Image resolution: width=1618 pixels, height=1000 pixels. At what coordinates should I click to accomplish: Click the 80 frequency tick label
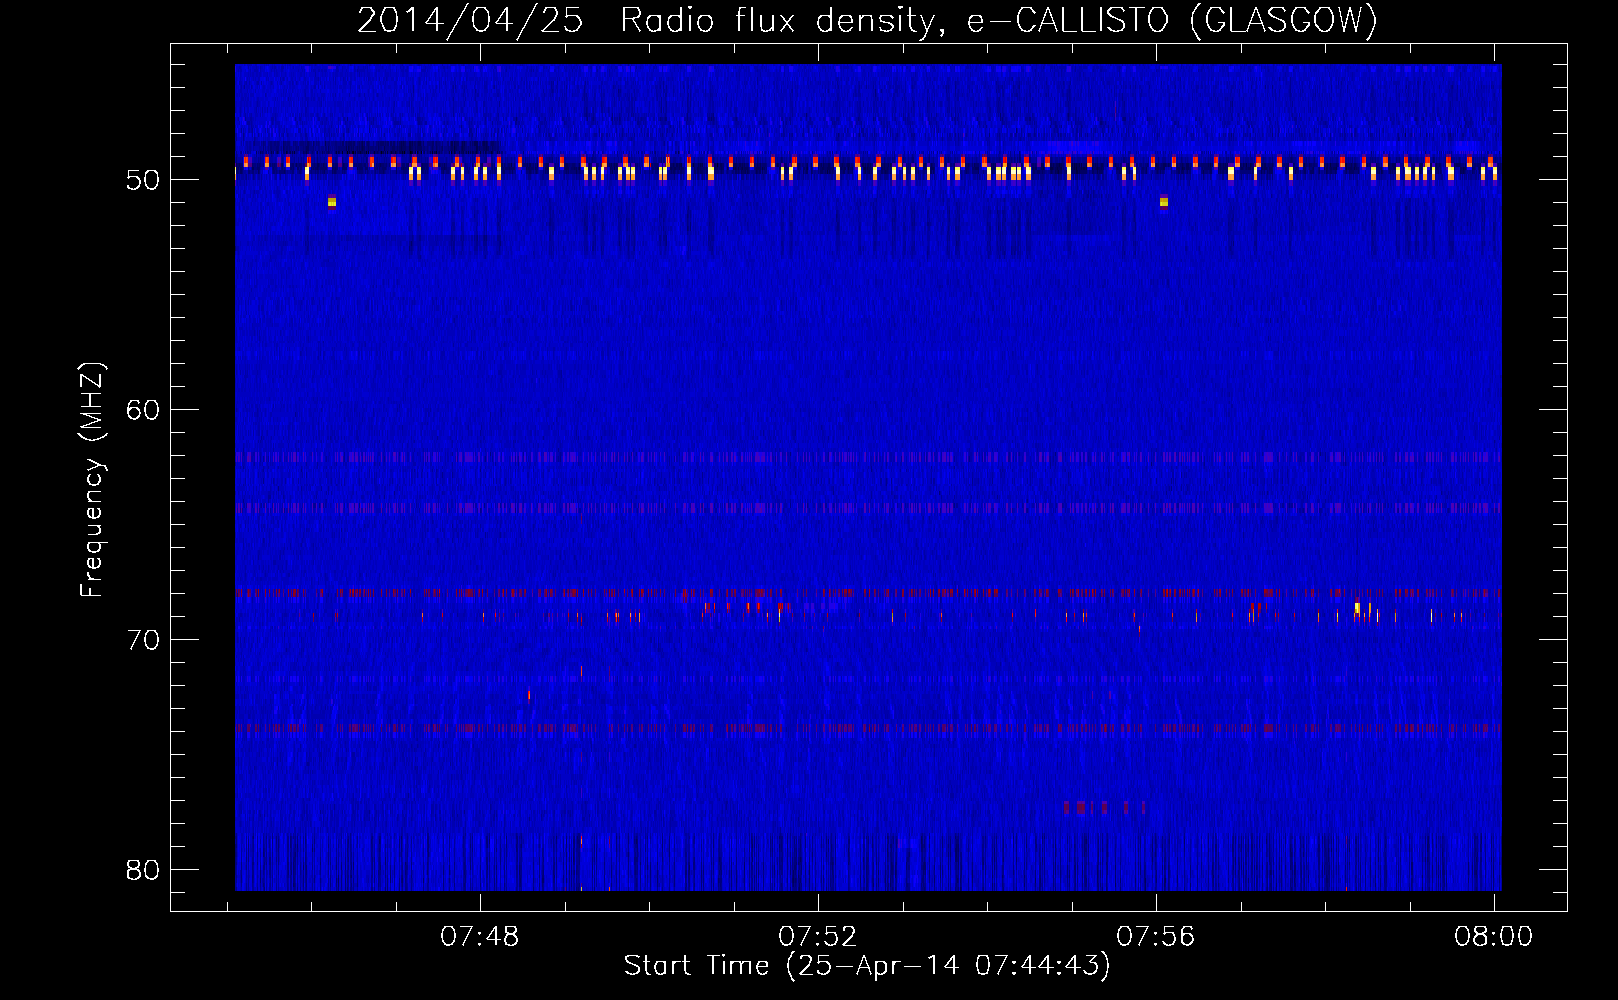(x=143, y=870)
